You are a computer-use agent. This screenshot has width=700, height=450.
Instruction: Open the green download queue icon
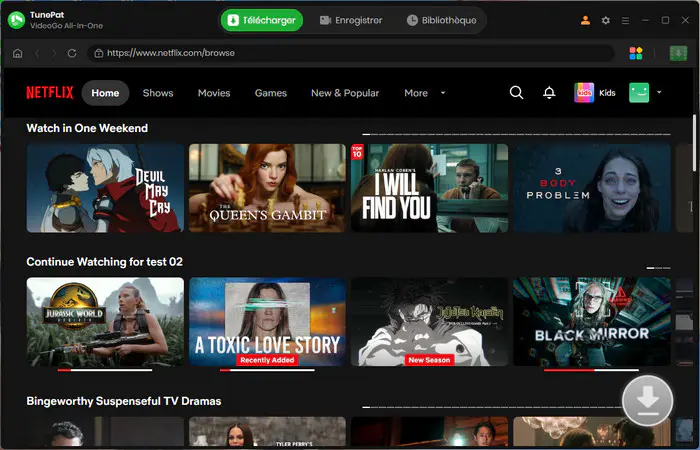point(678,53)
